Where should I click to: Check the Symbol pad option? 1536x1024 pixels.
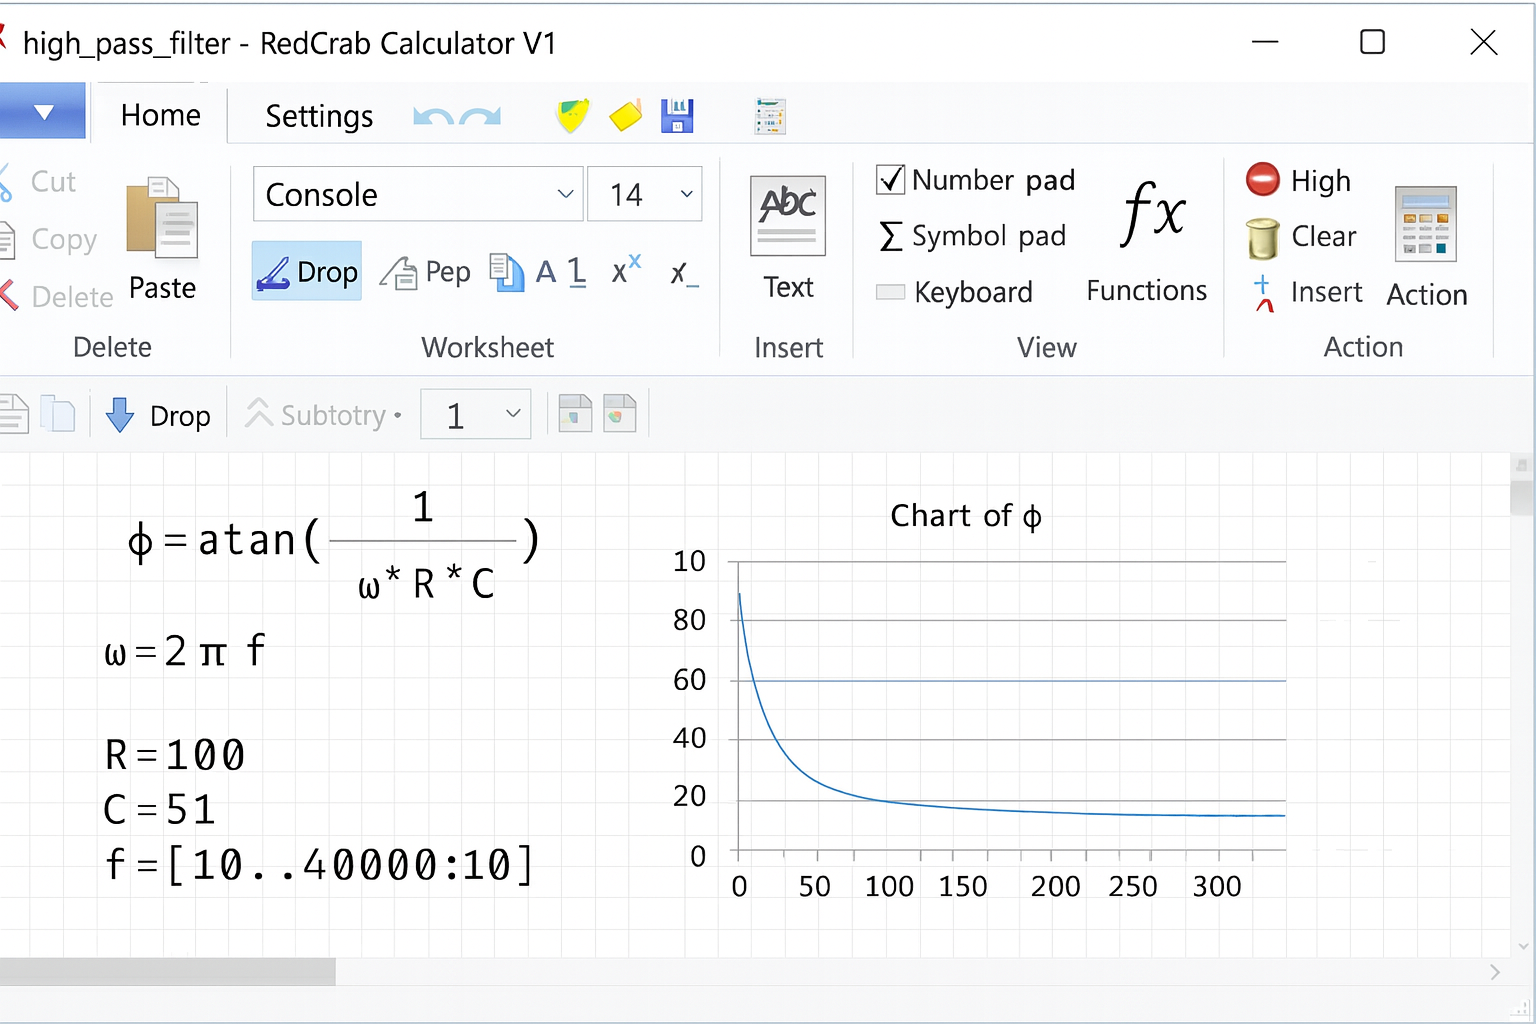tap(889, 236)
